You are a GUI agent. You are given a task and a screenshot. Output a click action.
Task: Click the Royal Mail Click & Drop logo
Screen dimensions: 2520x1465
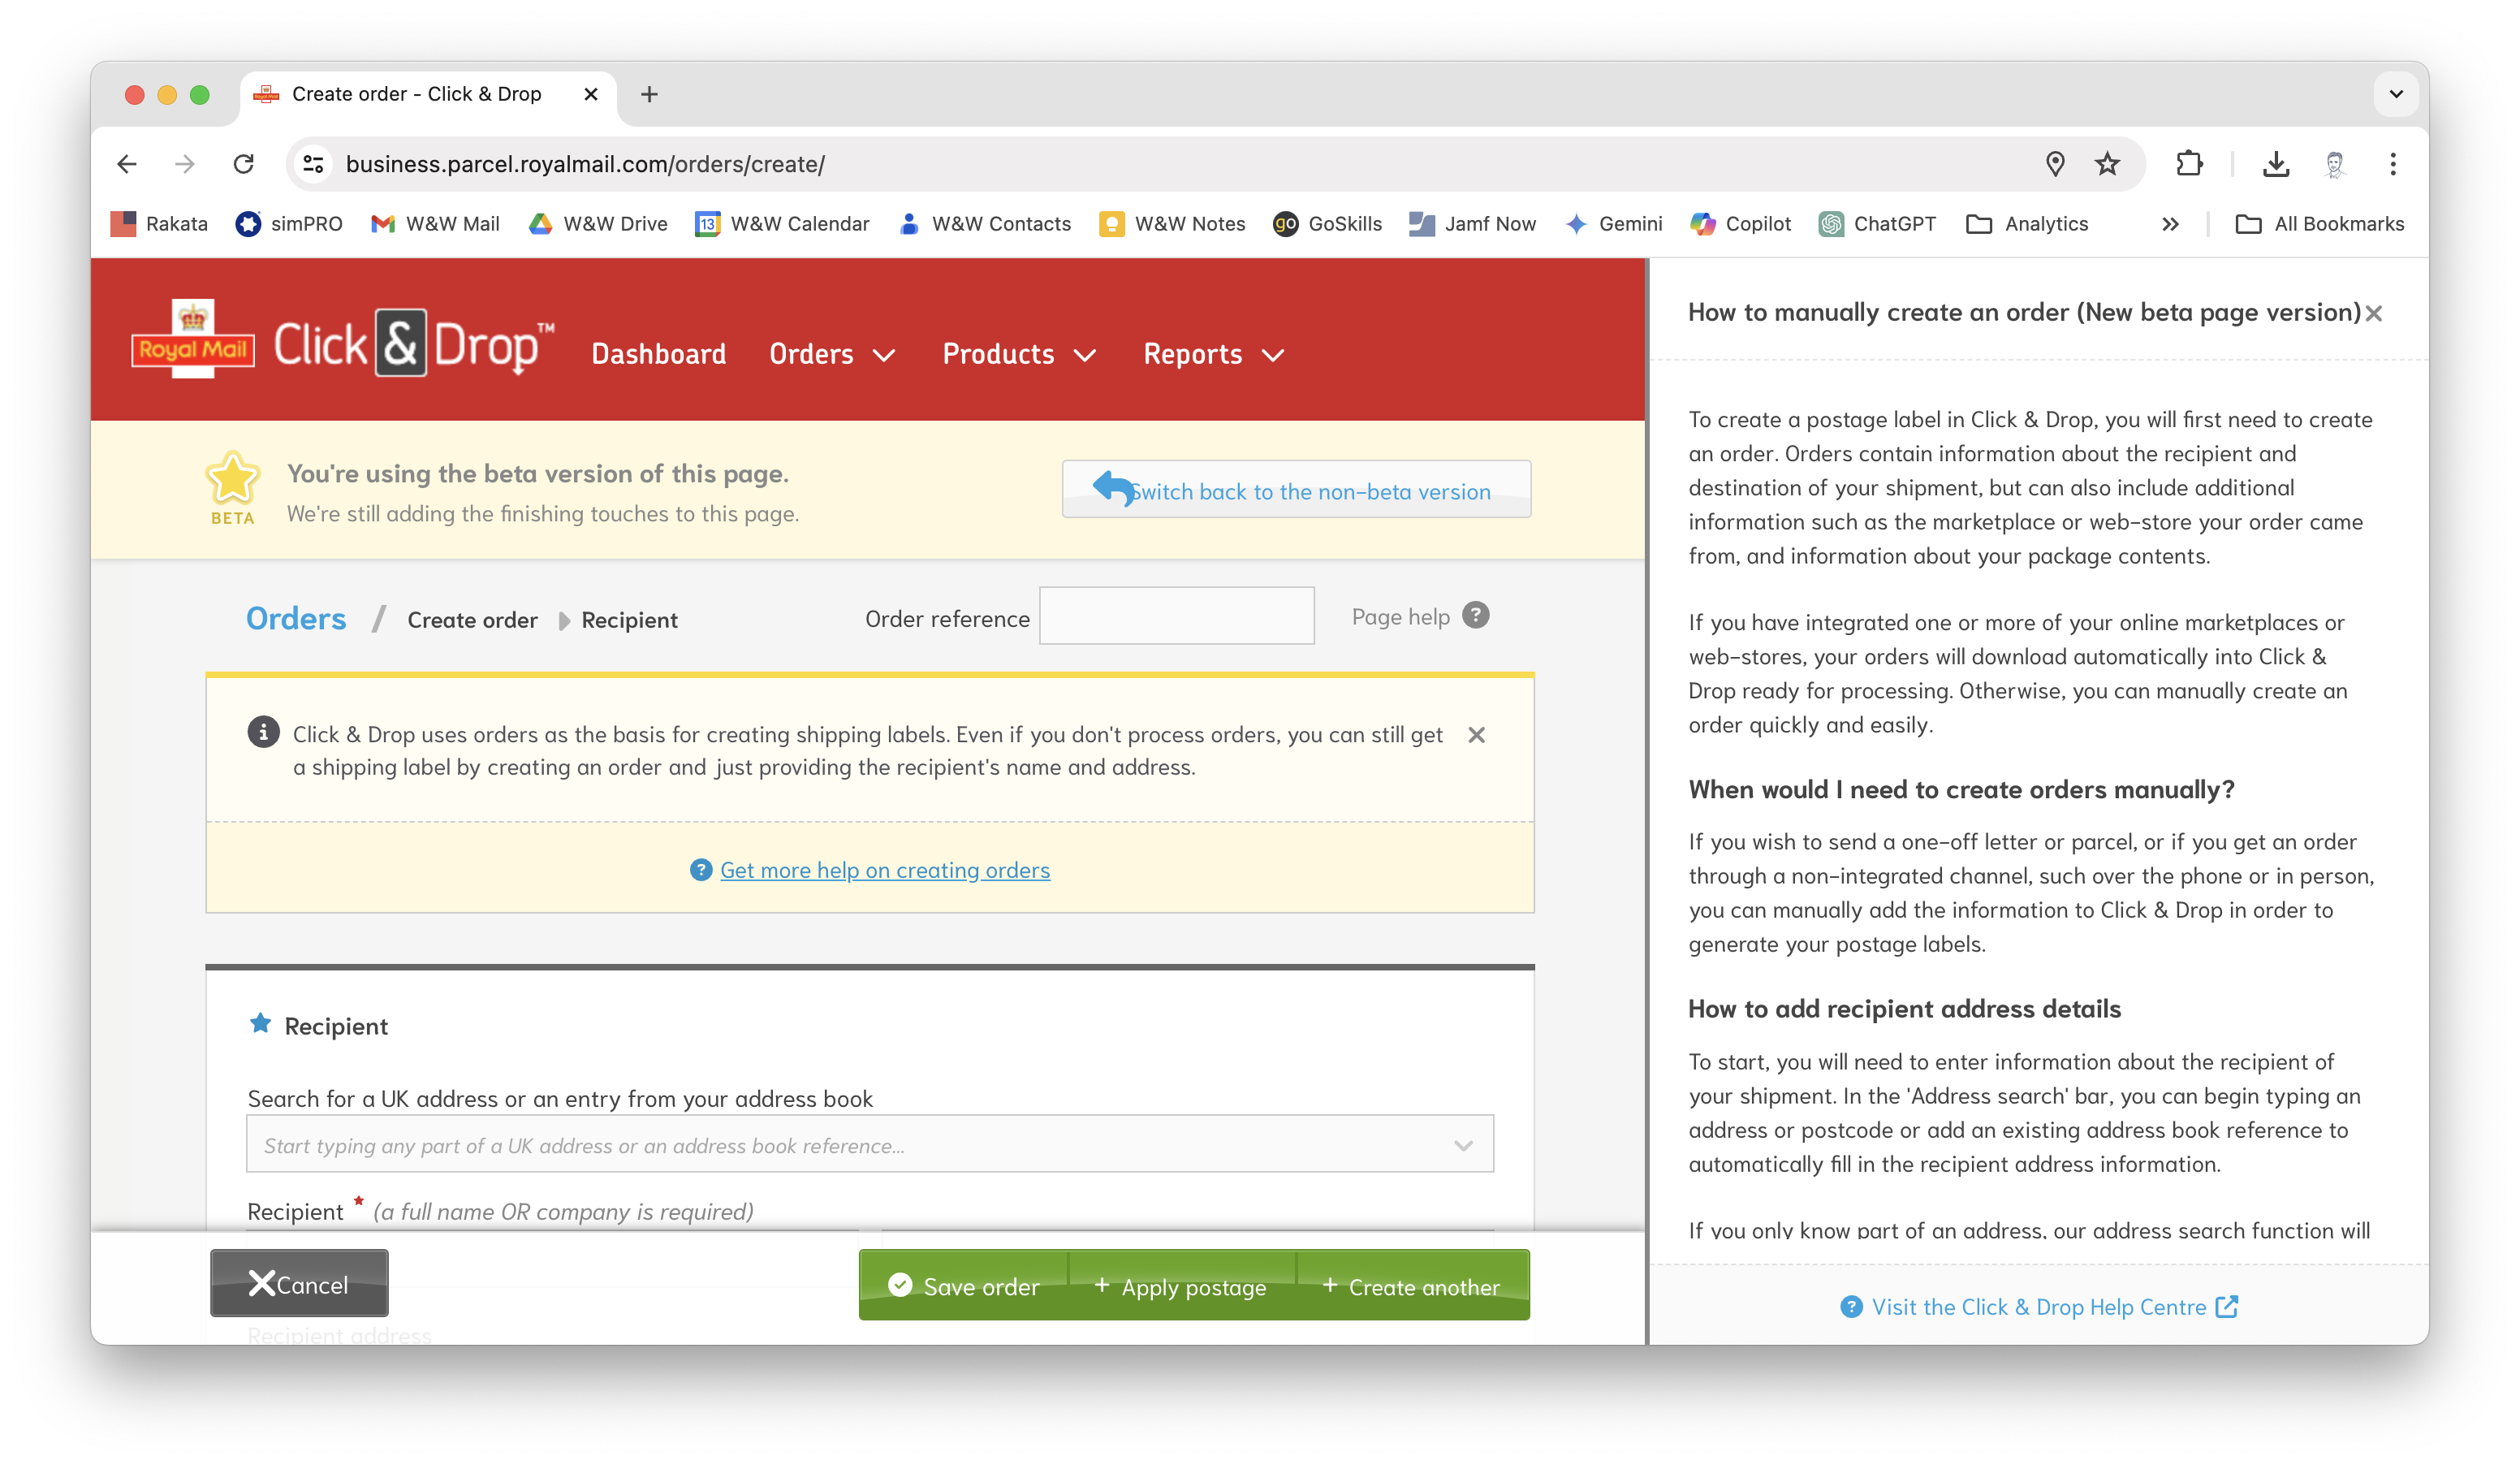pos(342,343)
